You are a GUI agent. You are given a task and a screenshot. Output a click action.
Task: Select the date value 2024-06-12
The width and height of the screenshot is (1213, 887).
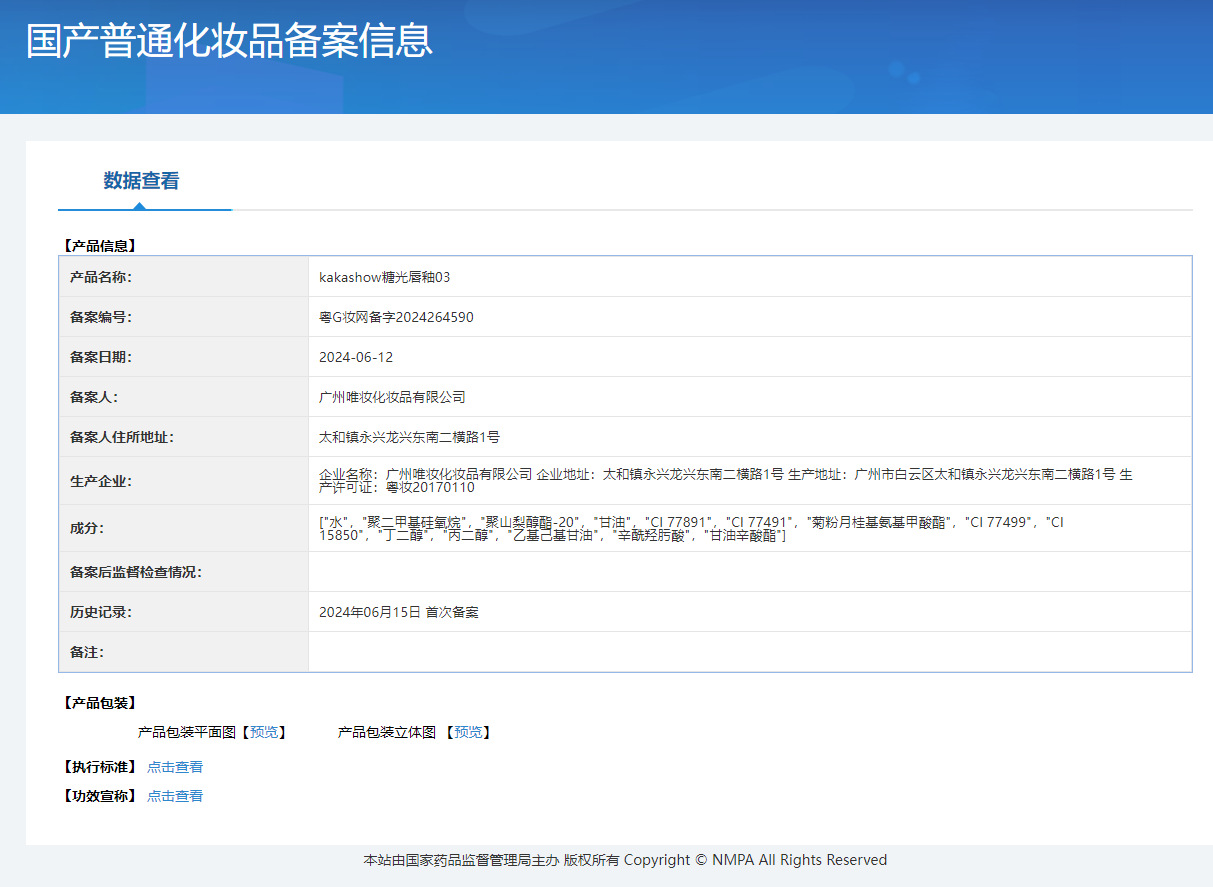tap(356, 357)
